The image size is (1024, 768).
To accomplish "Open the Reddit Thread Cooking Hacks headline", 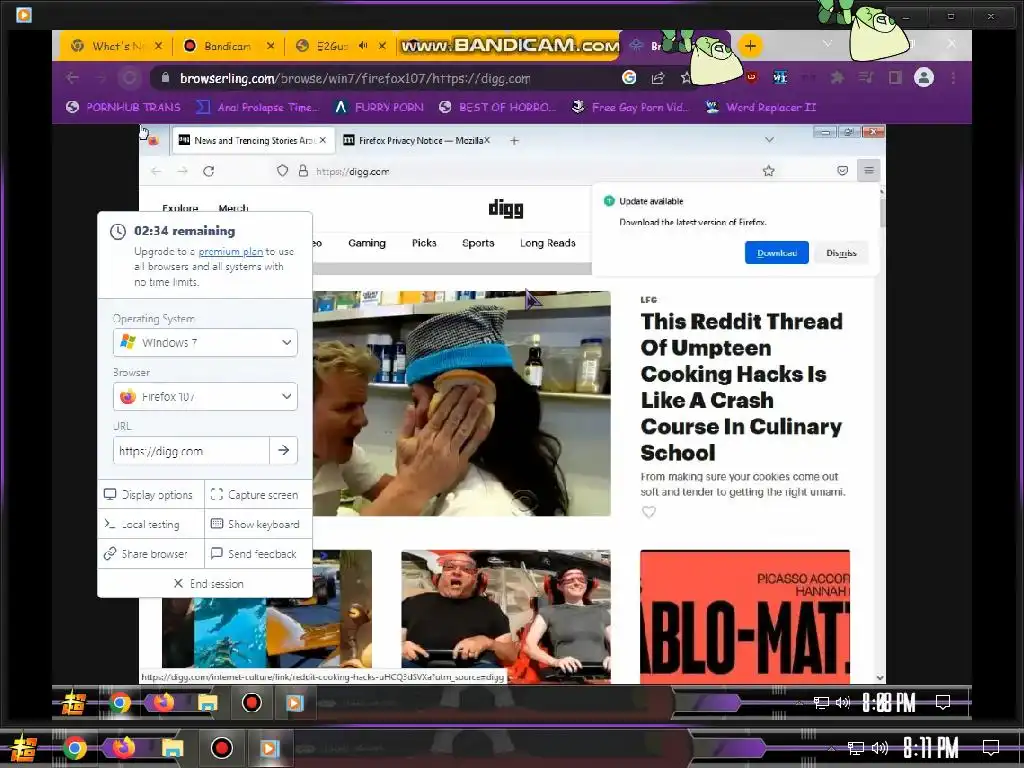I will tap(741, 387).
